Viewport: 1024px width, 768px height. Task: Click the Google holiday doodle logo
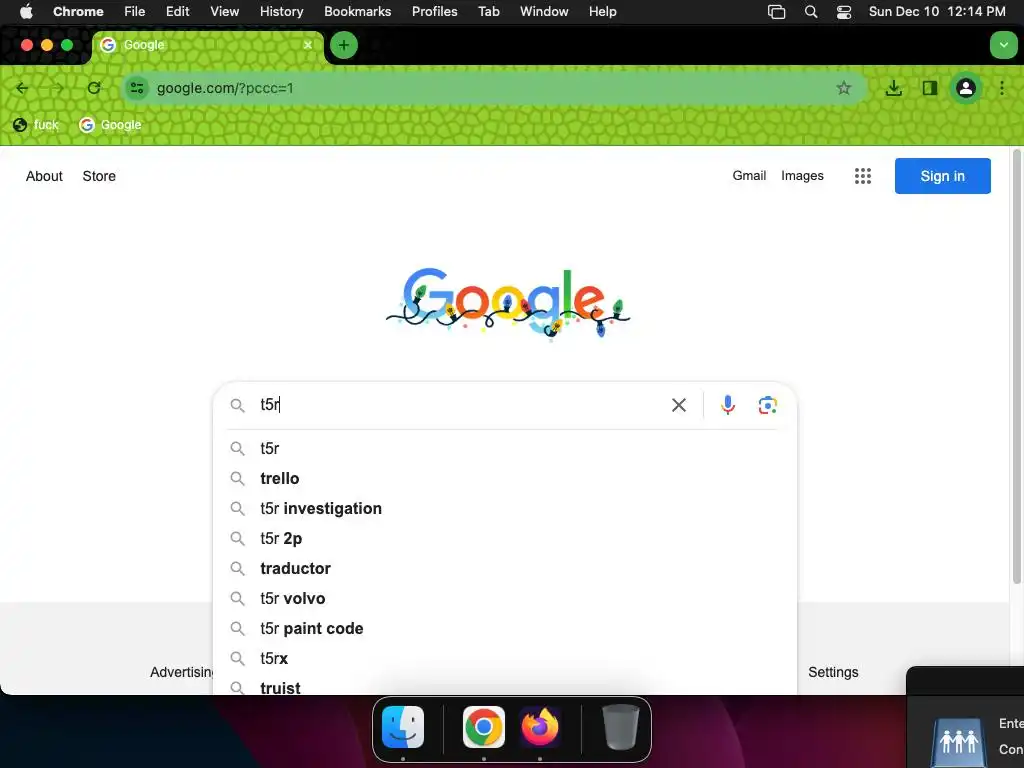click(508, 304)
